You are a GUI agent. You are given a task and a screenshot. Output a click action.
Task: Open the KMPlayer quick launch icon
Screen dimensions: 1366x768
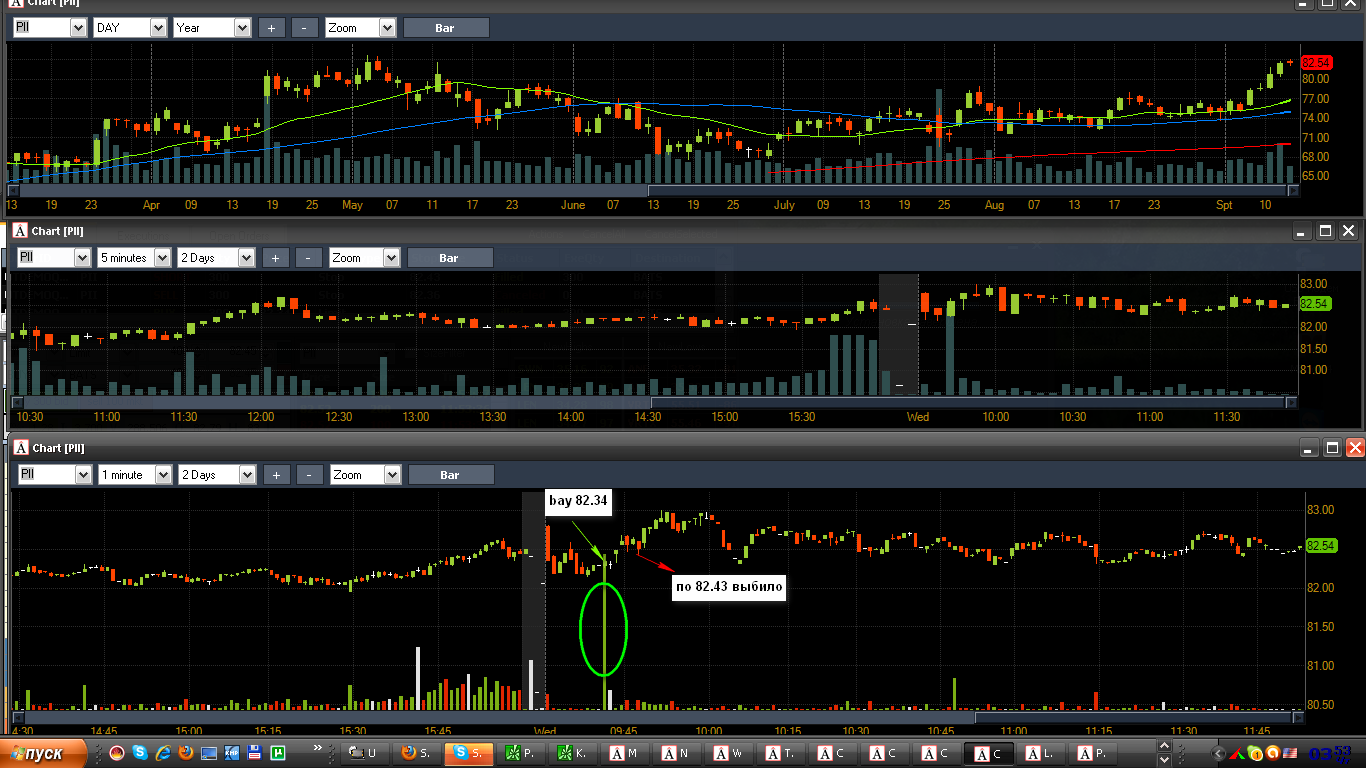pos(232,752)
